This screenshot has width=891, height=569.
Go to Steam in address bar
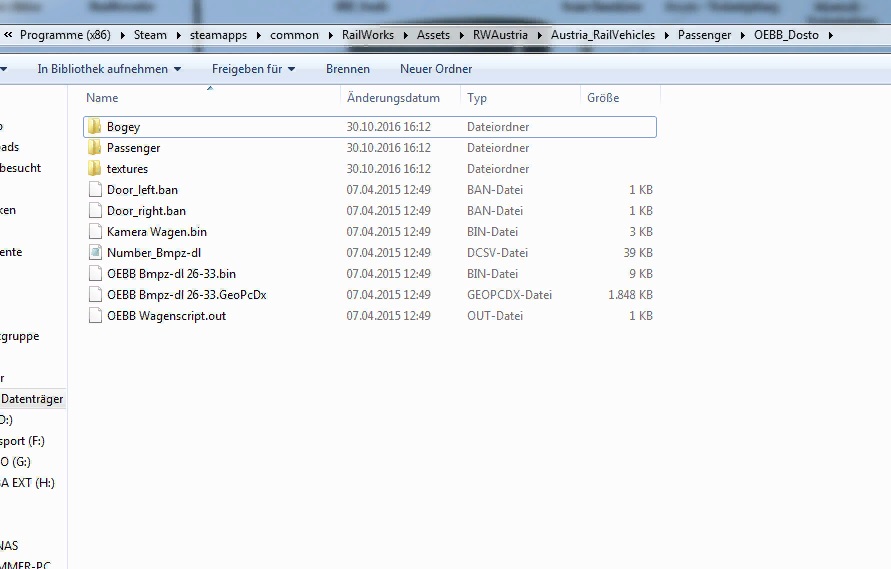point(150,35)
